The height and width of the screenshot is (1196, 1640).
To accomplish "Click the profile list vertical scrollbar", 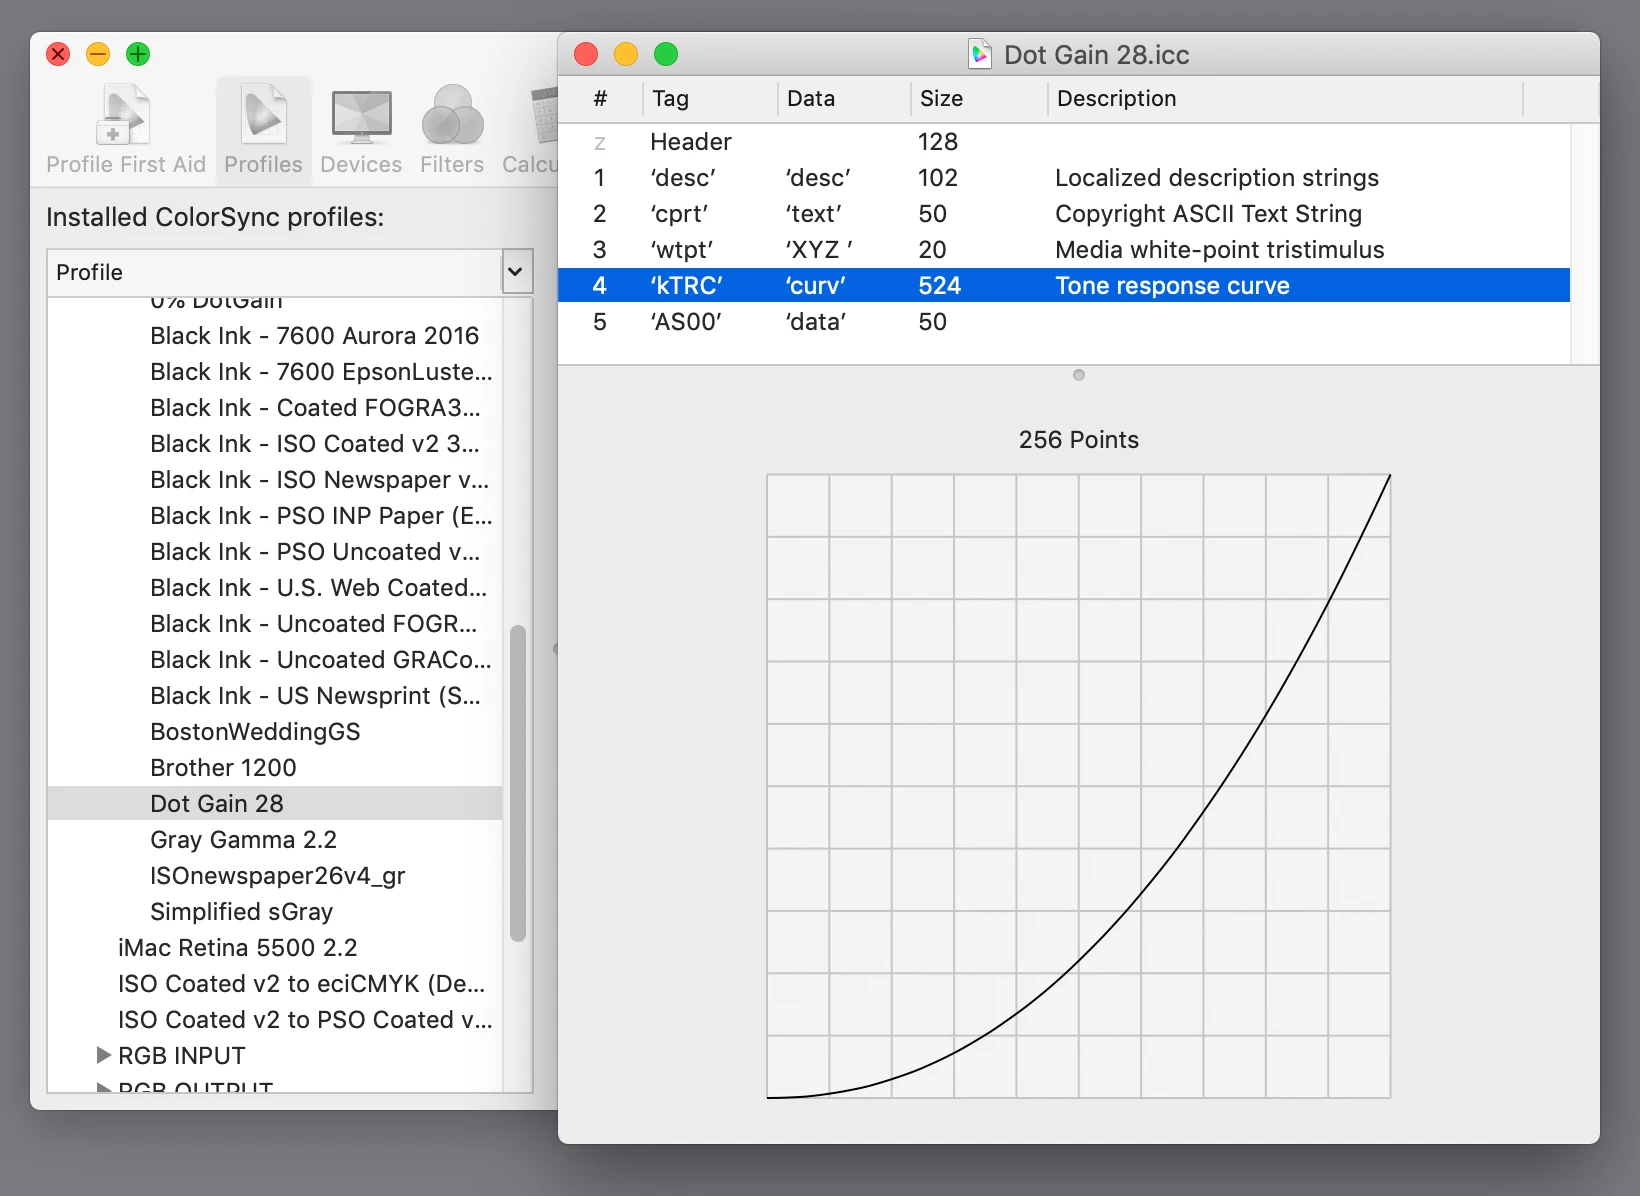I will 517,783.
